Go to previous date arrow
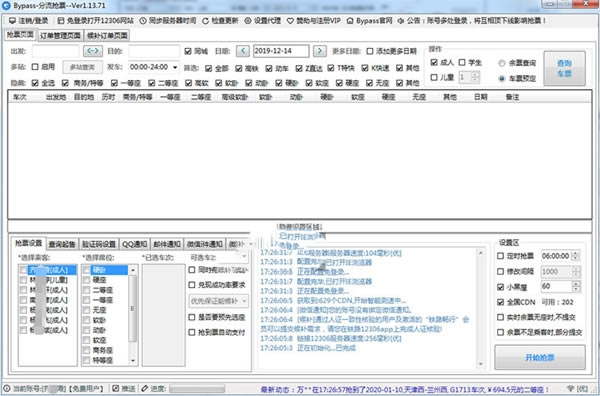The width and height of the screenshot is (600, 396). (x=243, y=51)
